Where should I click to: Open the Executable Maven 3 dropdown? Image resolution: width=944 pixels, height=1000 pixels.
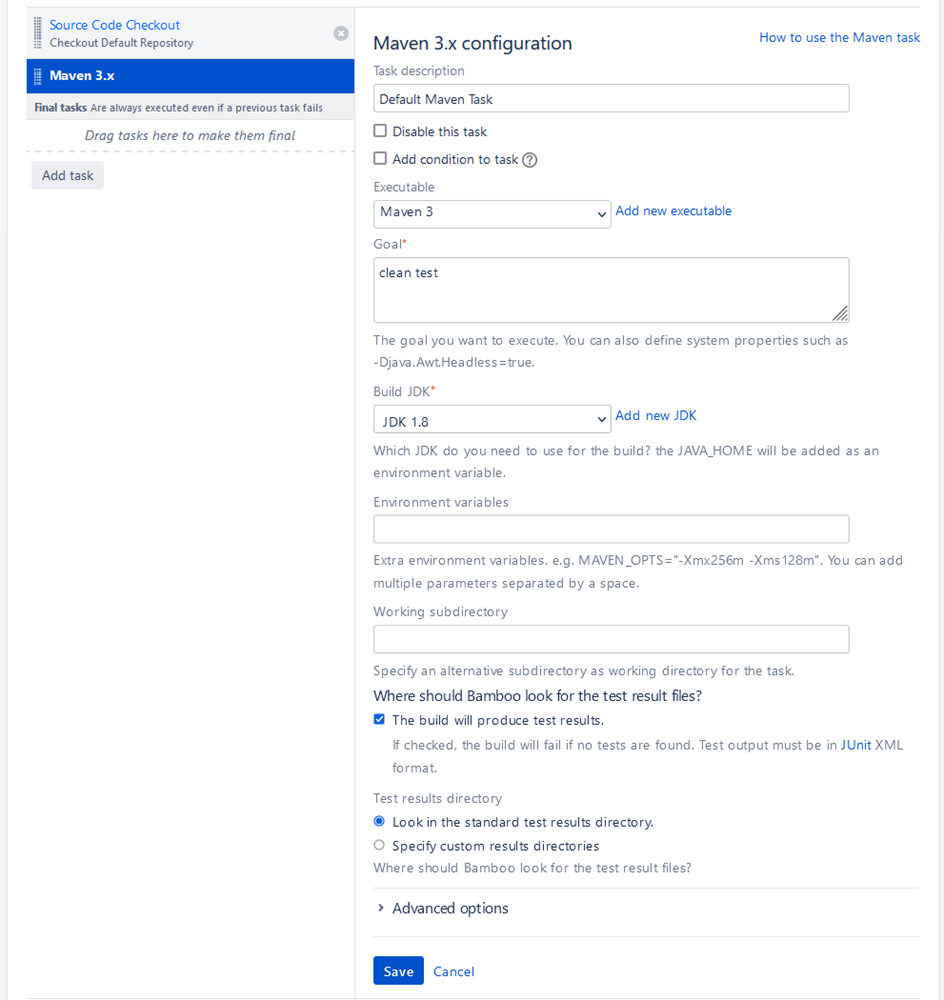tap(491, 213)
